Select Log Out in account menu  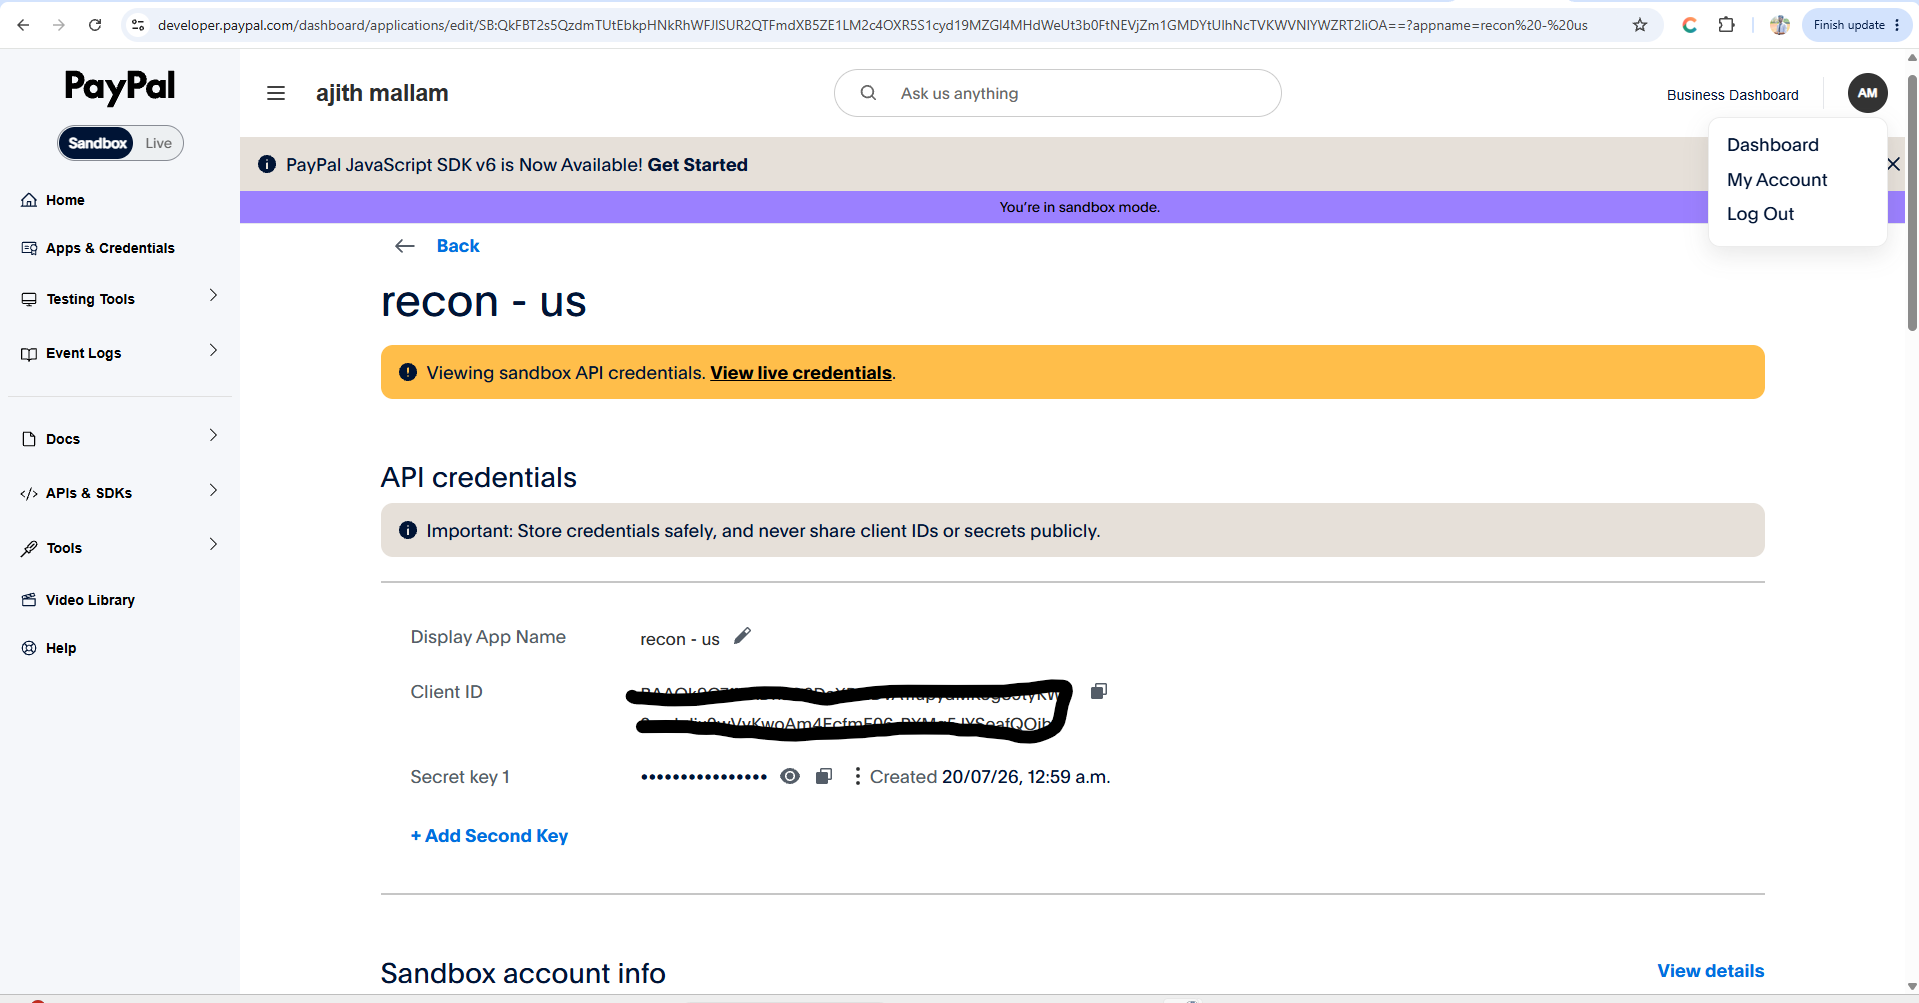point(1760,214)
